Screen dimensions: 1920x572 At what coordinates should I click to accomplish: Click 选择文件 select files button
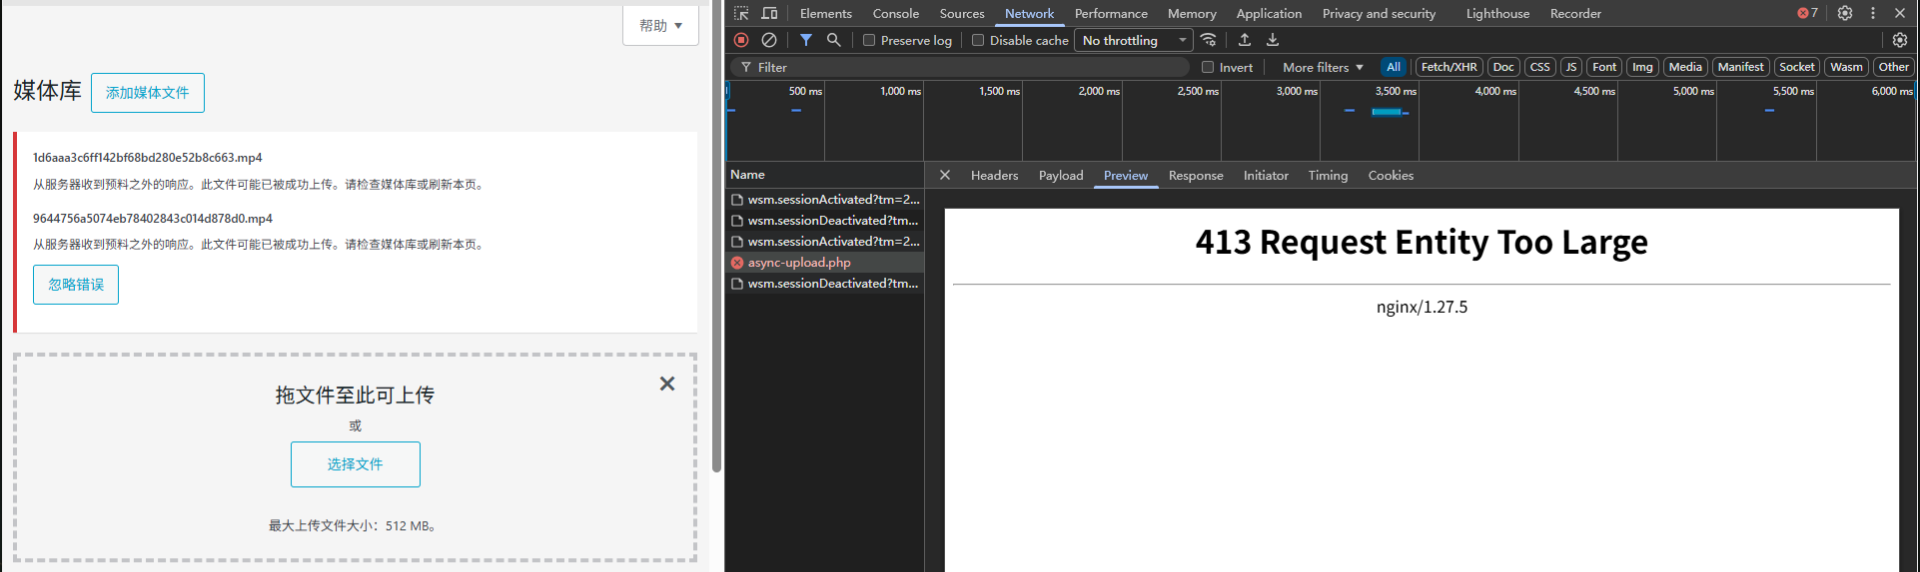[x=355, y=464]
